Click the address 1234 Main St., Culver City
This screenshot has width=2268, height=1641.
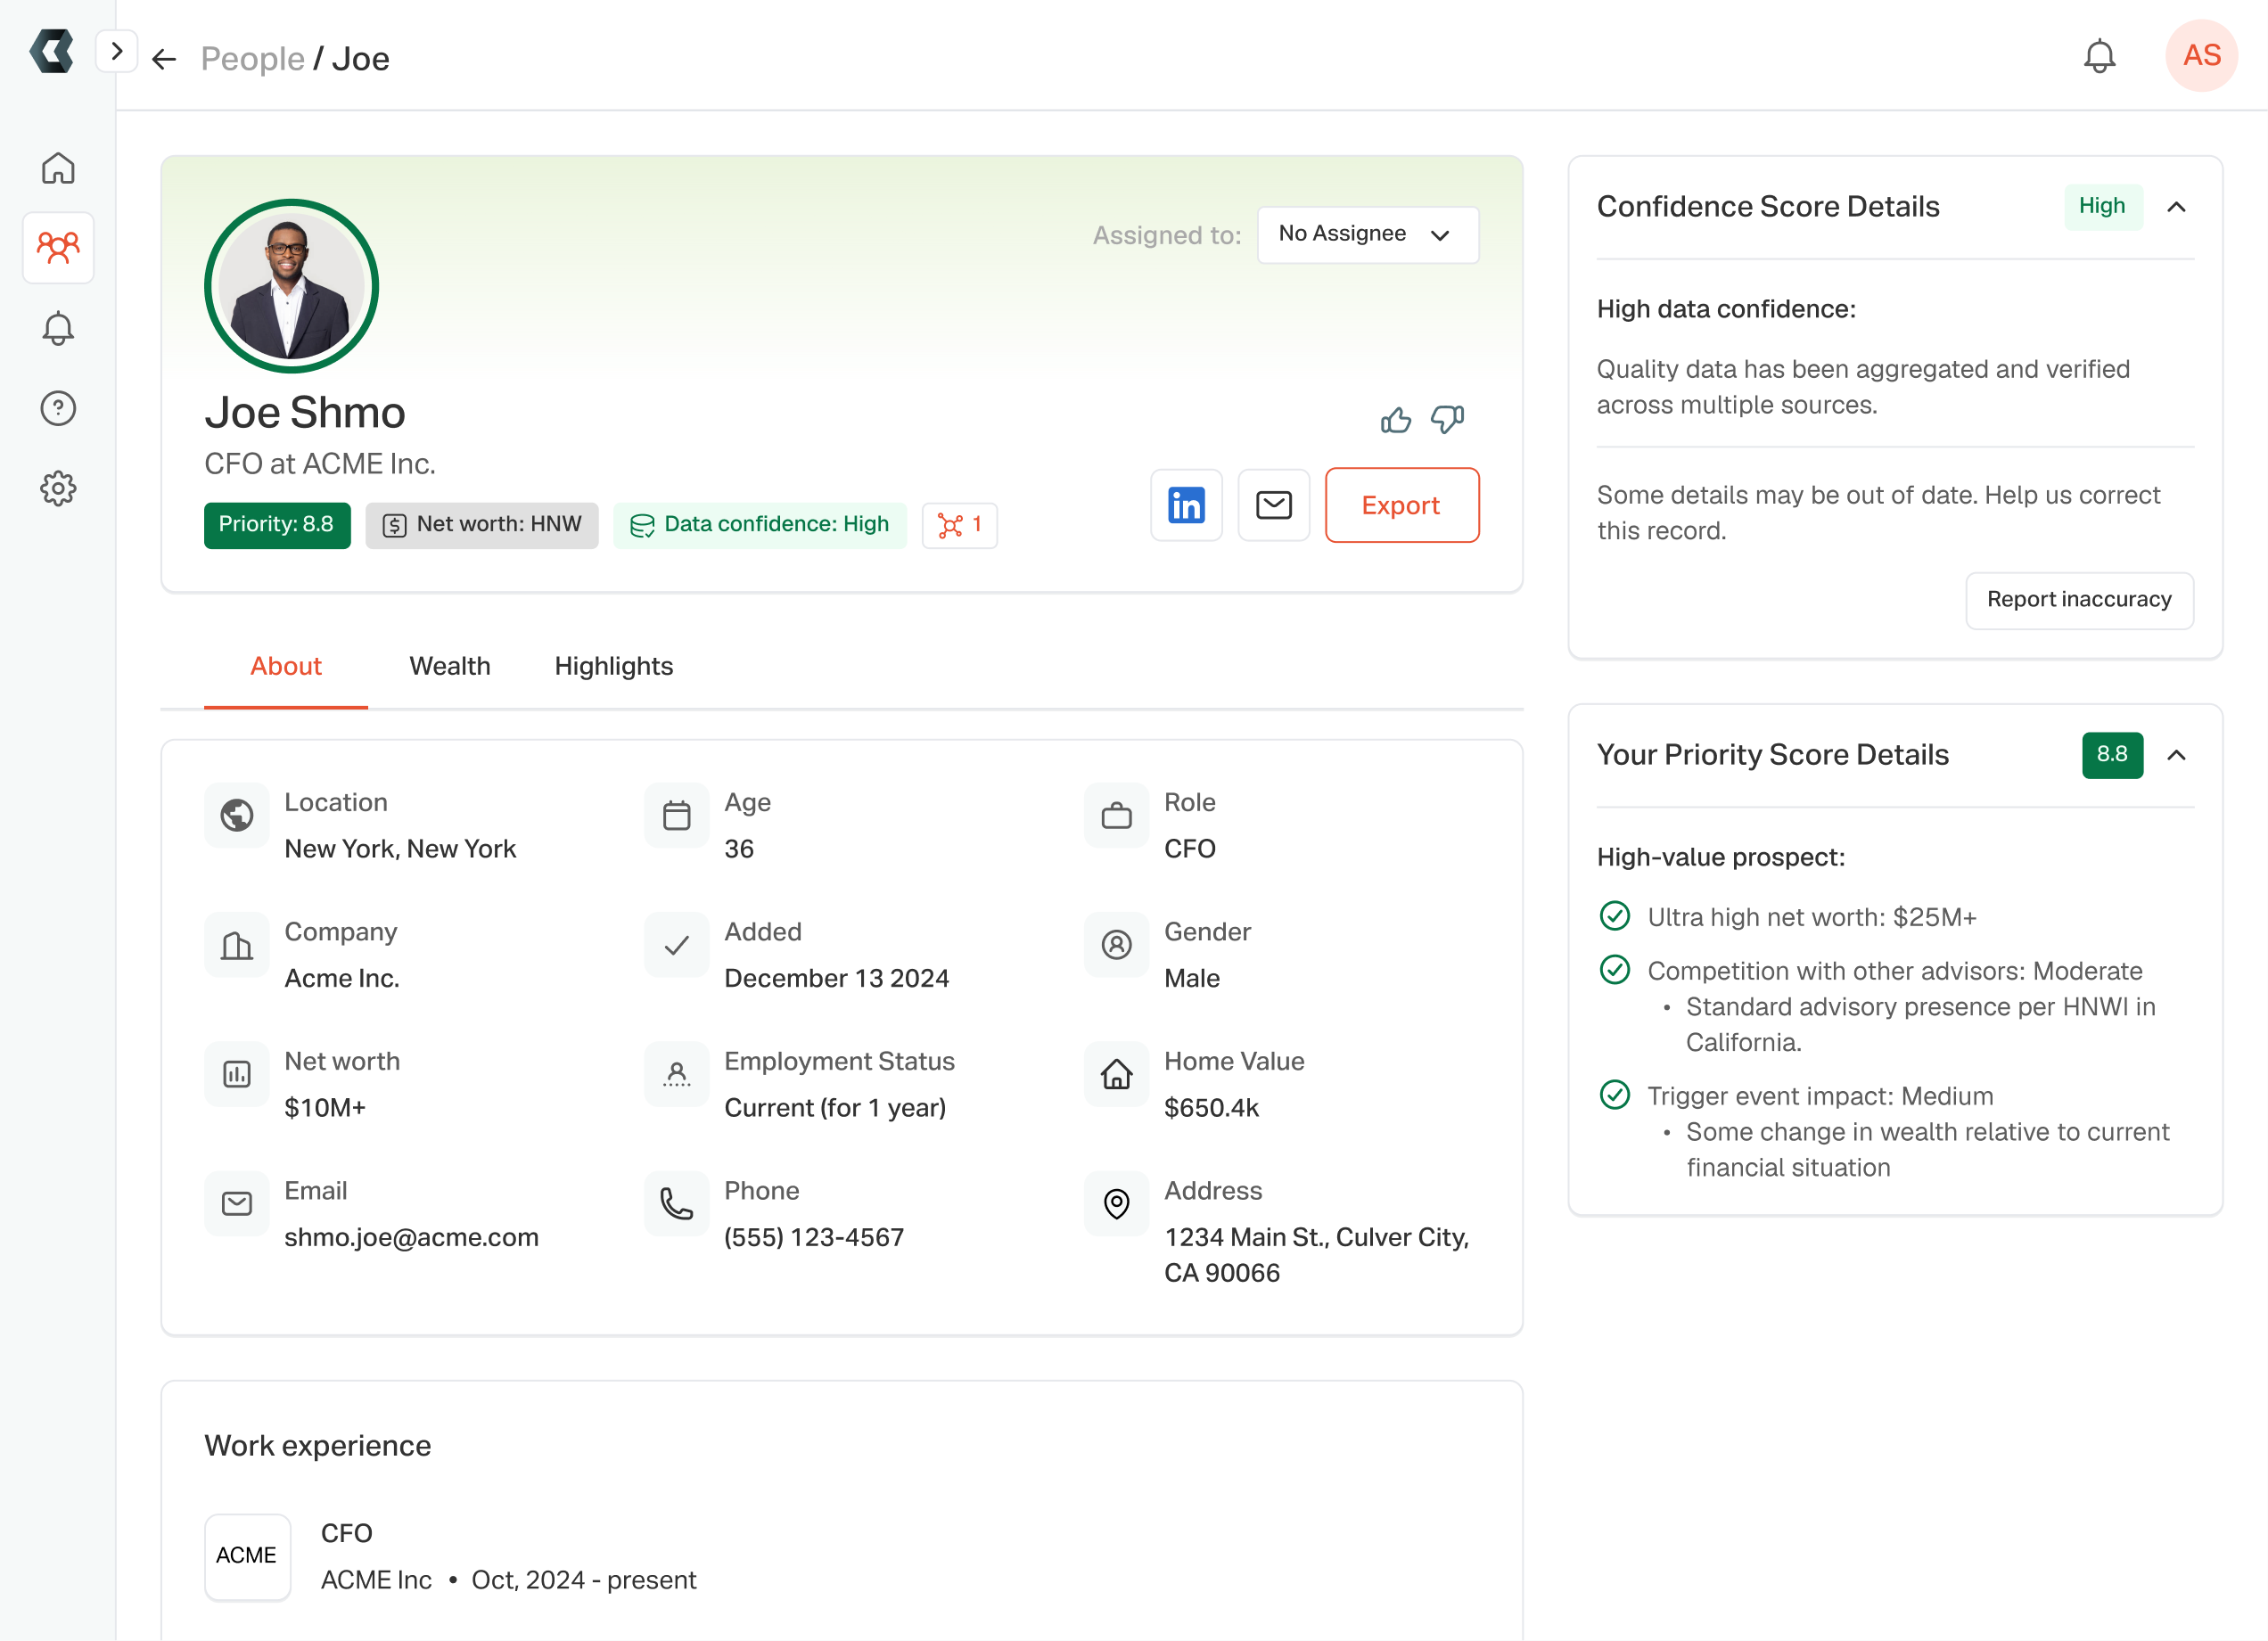[x=1316, y=1255]
